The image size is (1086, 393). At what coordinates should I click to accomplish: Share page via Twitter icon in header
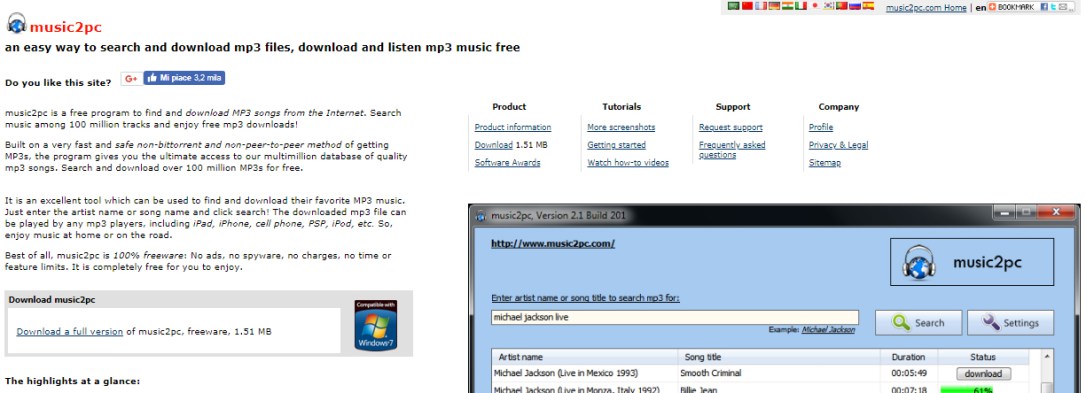(1053, 7)
